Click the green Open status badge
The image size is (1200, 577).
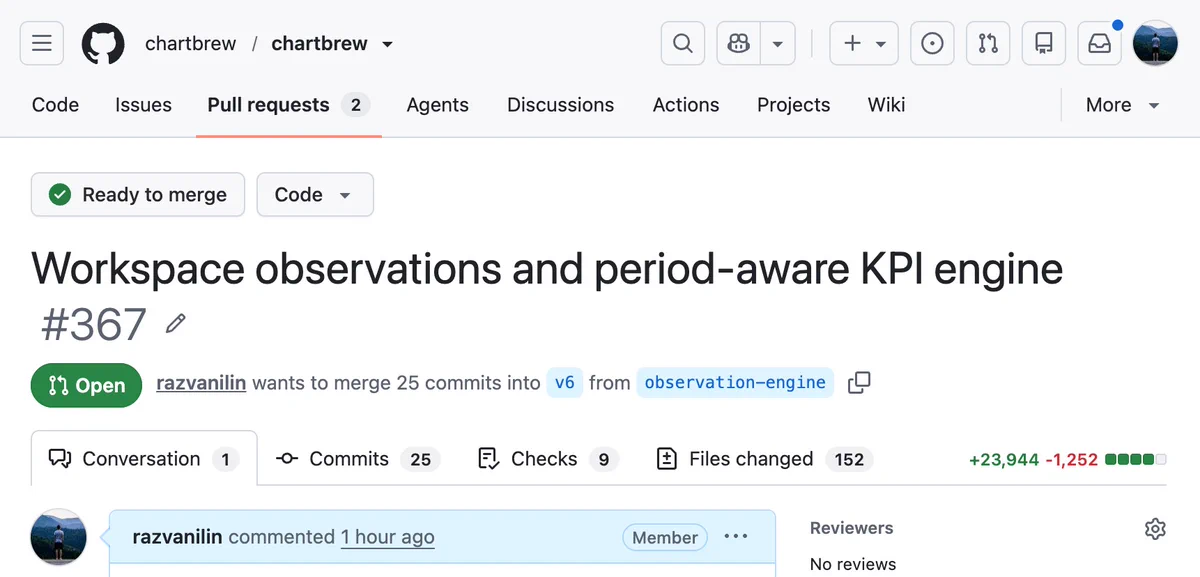86,386
